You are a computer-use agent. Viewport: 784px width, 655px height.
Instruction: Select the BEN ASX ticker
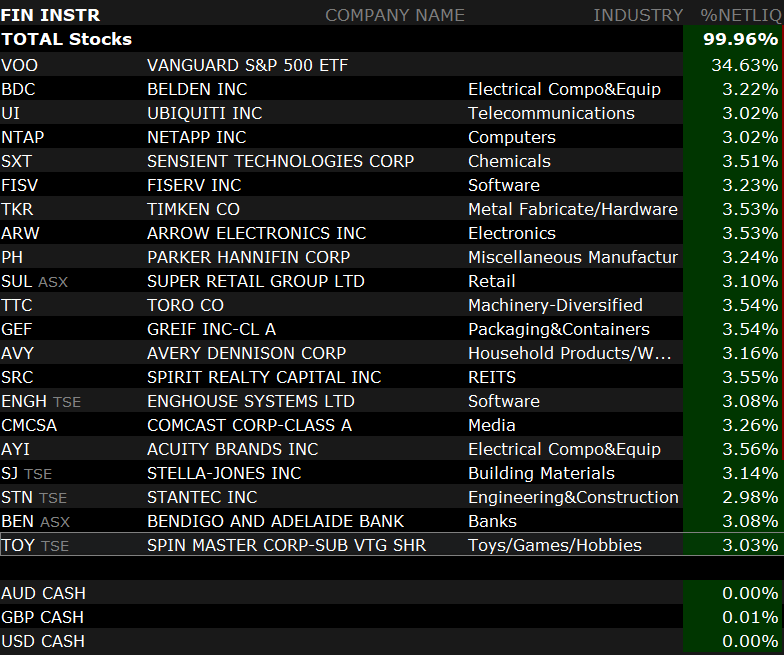coord(36,521)
